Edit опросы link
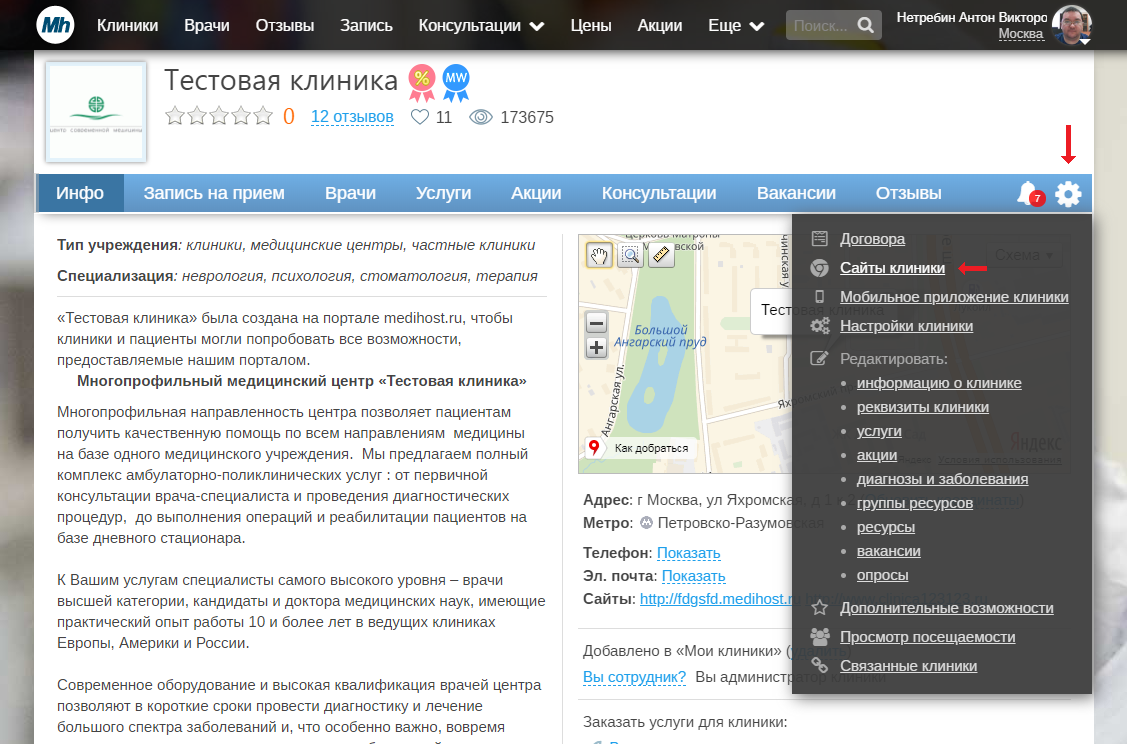This screenshot has width=1127, height=744. [883, 575]
